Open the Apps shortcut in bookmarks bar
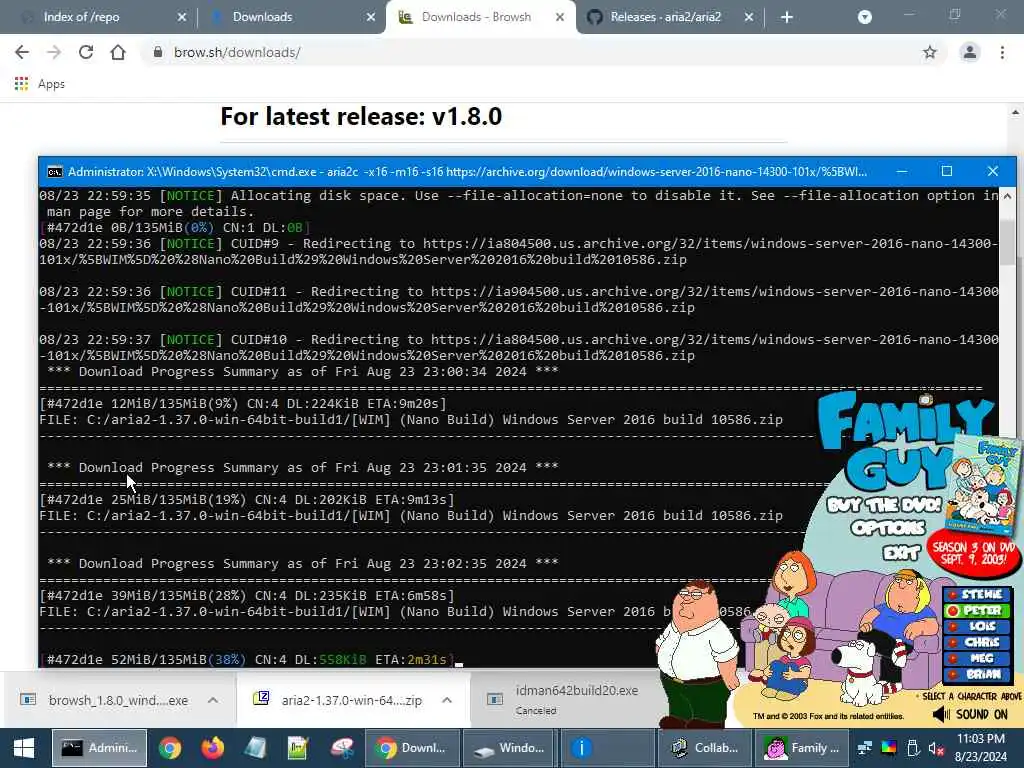 (40, 84)
